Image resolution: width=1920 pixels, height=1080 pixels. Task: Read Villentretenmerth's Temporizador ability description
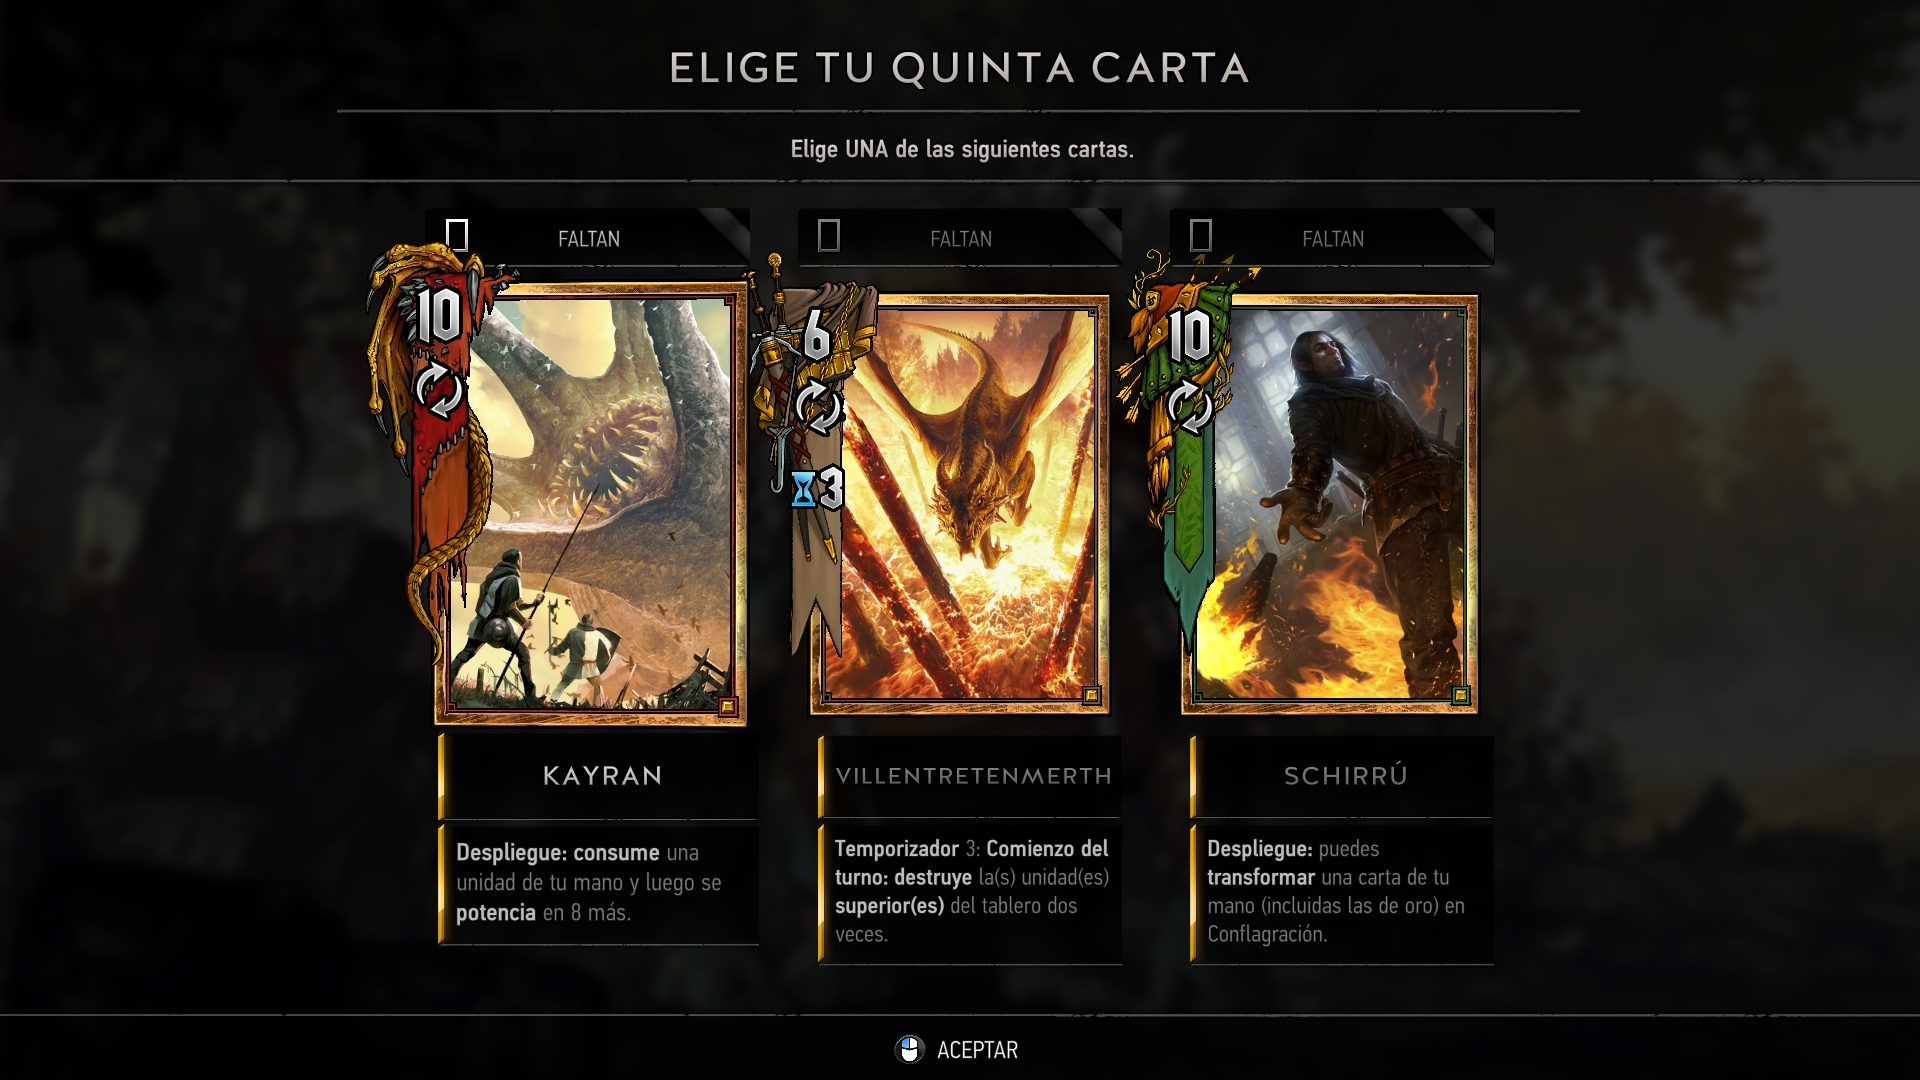[x=971, y=891]
